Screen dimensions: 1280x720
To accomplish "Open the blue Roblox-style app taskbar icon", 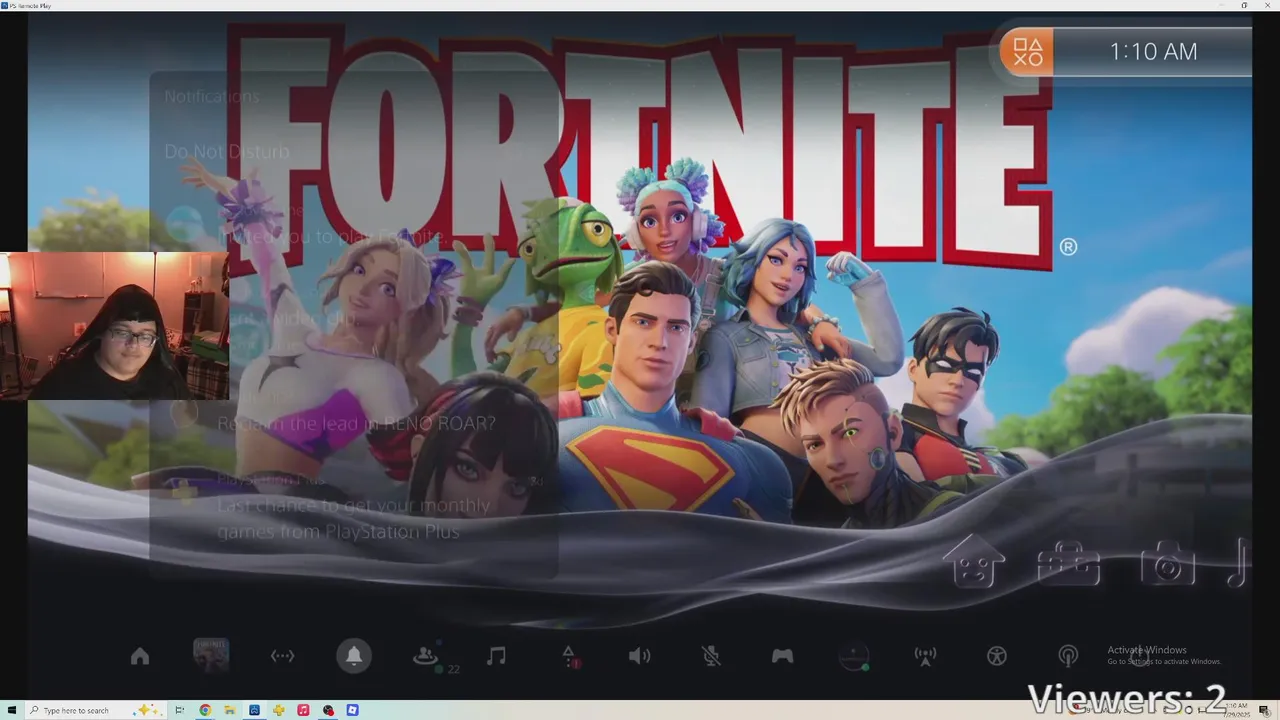I will (352, 710).
